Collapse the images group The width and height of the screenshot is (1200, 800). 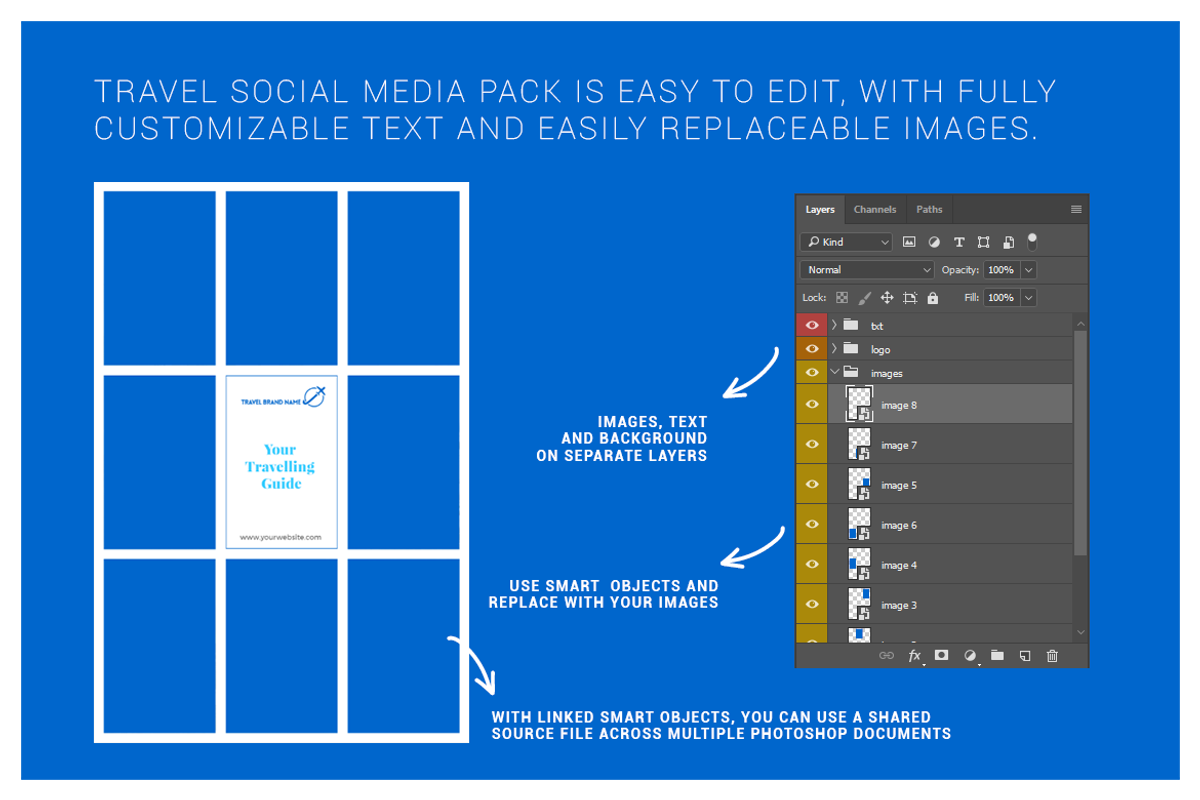pyautogui.click(x=835, y=372)
